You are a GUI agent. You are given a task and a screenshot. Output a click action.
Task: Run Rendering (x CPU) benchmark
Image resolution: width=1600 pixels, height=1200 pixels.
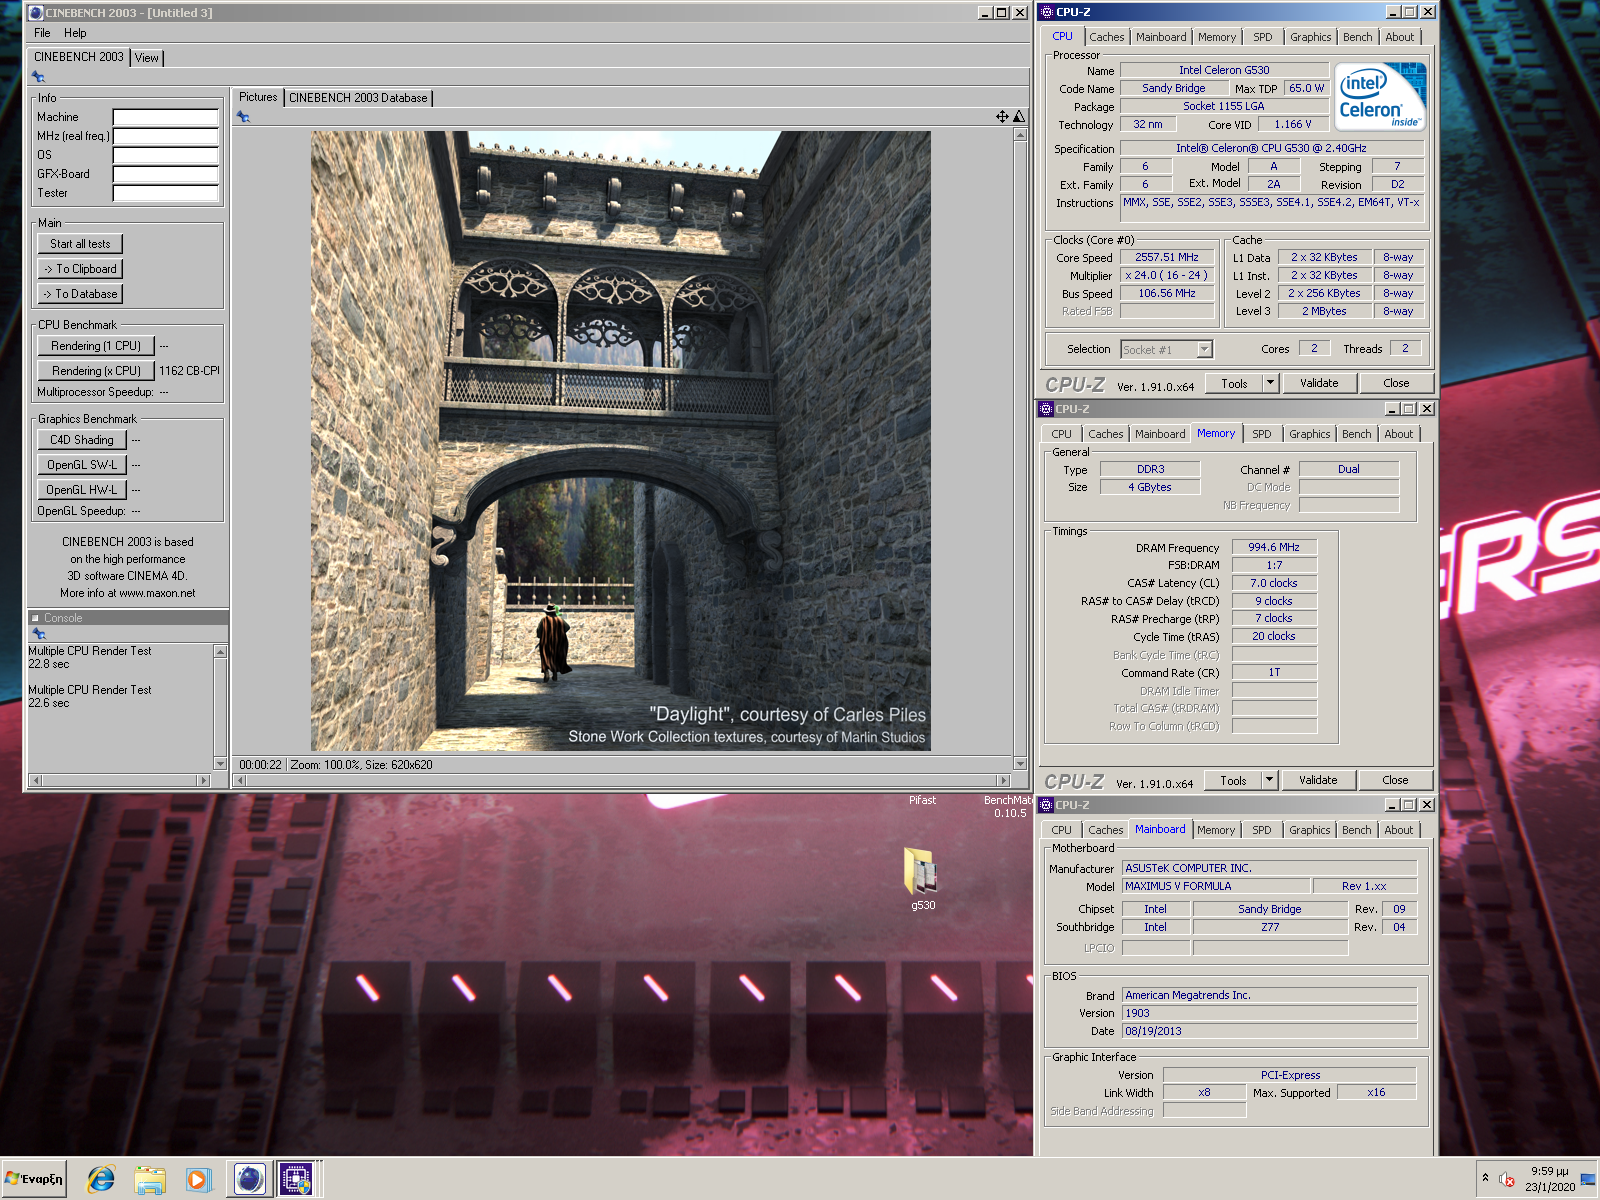click(96, 371)
